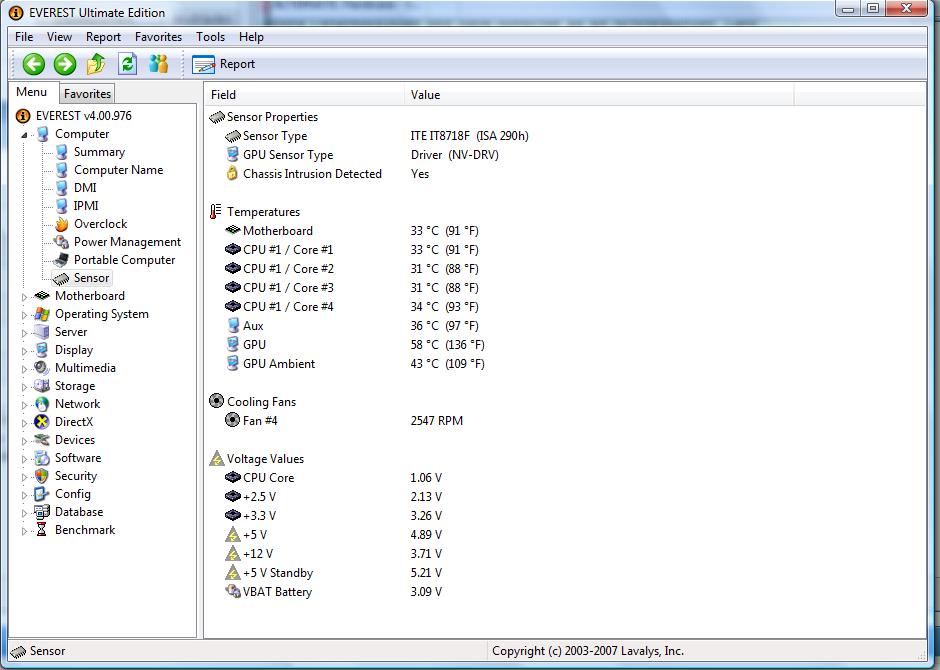Select the Summary icon in tree
Viewport: 940px width, 670px height.
pos(62,152)
